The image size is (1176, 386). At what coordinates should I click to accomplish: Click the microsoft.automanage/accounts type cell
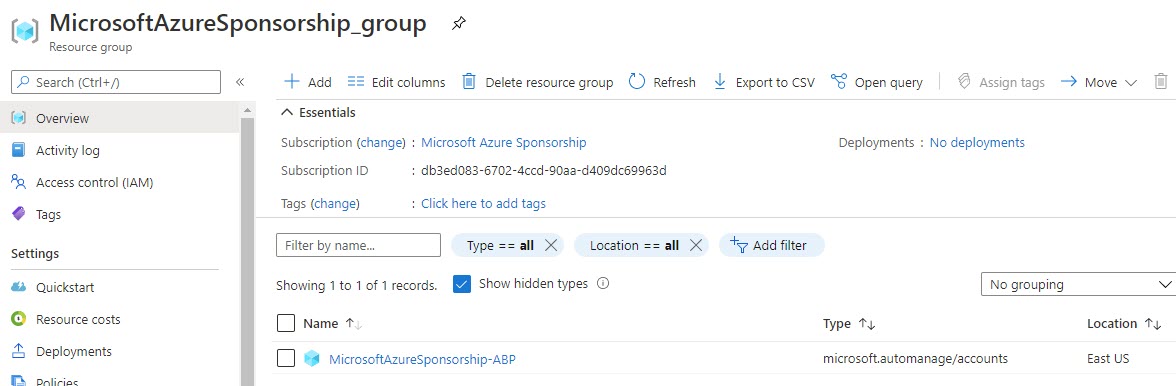915,359
